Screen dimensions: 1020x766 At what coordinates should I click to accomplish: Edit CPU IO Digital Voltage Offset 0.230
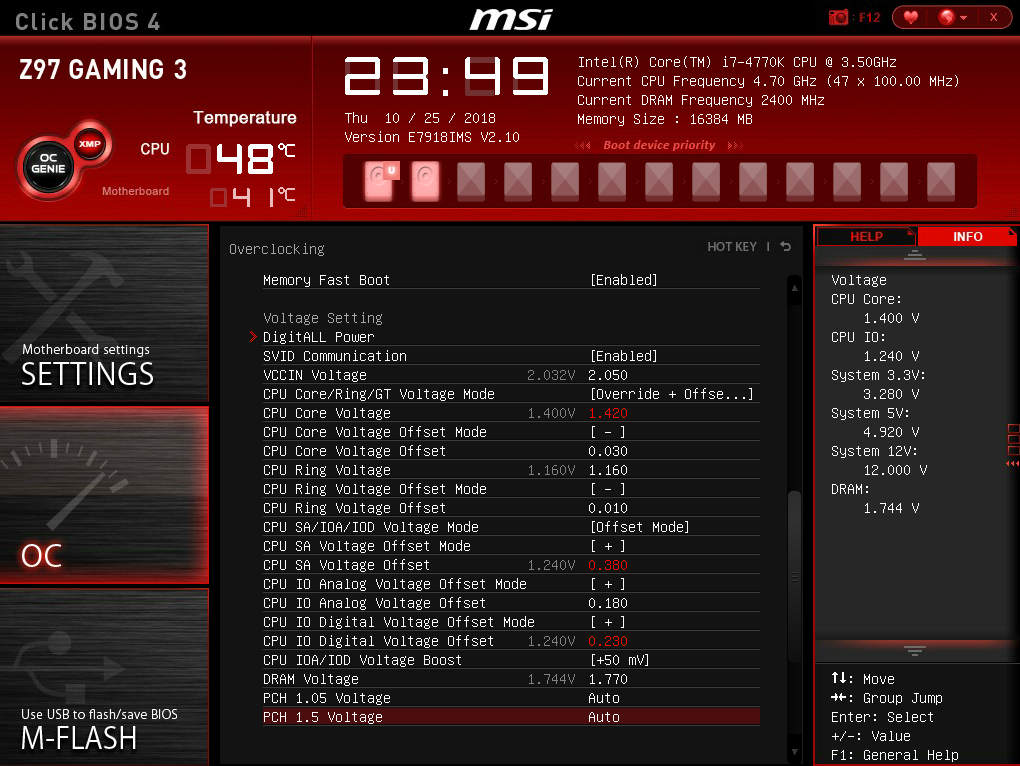click(608, 641)
